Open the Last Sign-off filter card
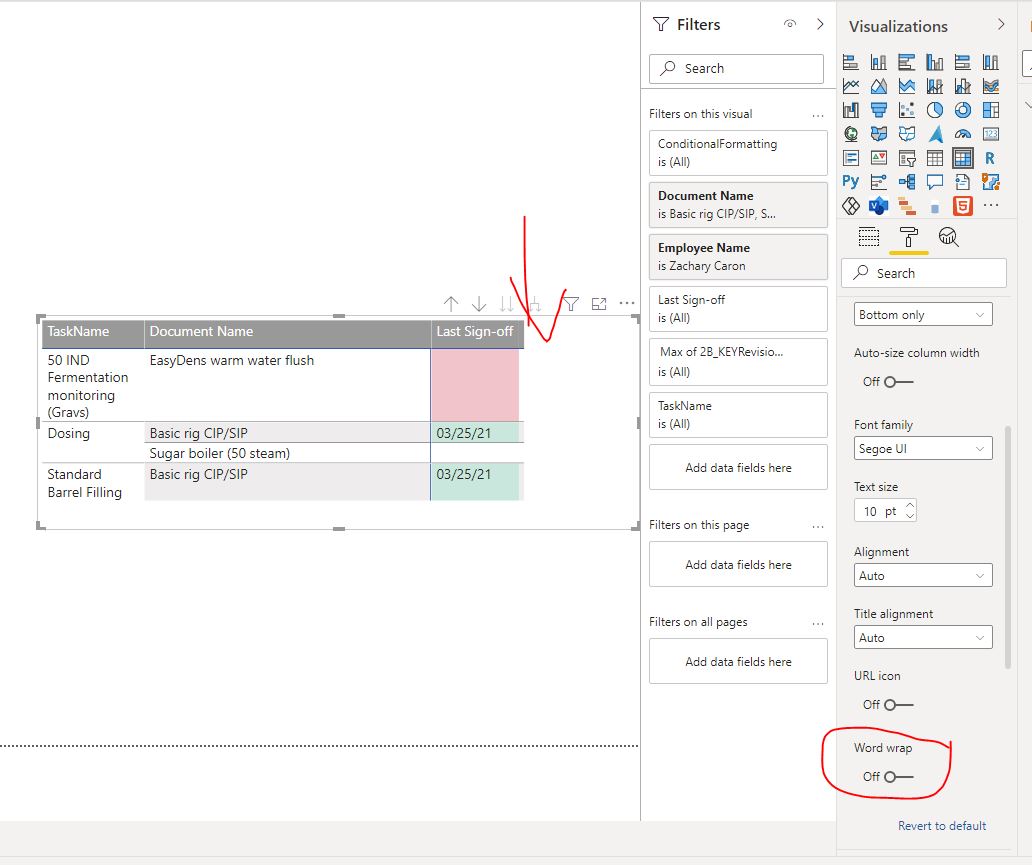 click(738, 309)
